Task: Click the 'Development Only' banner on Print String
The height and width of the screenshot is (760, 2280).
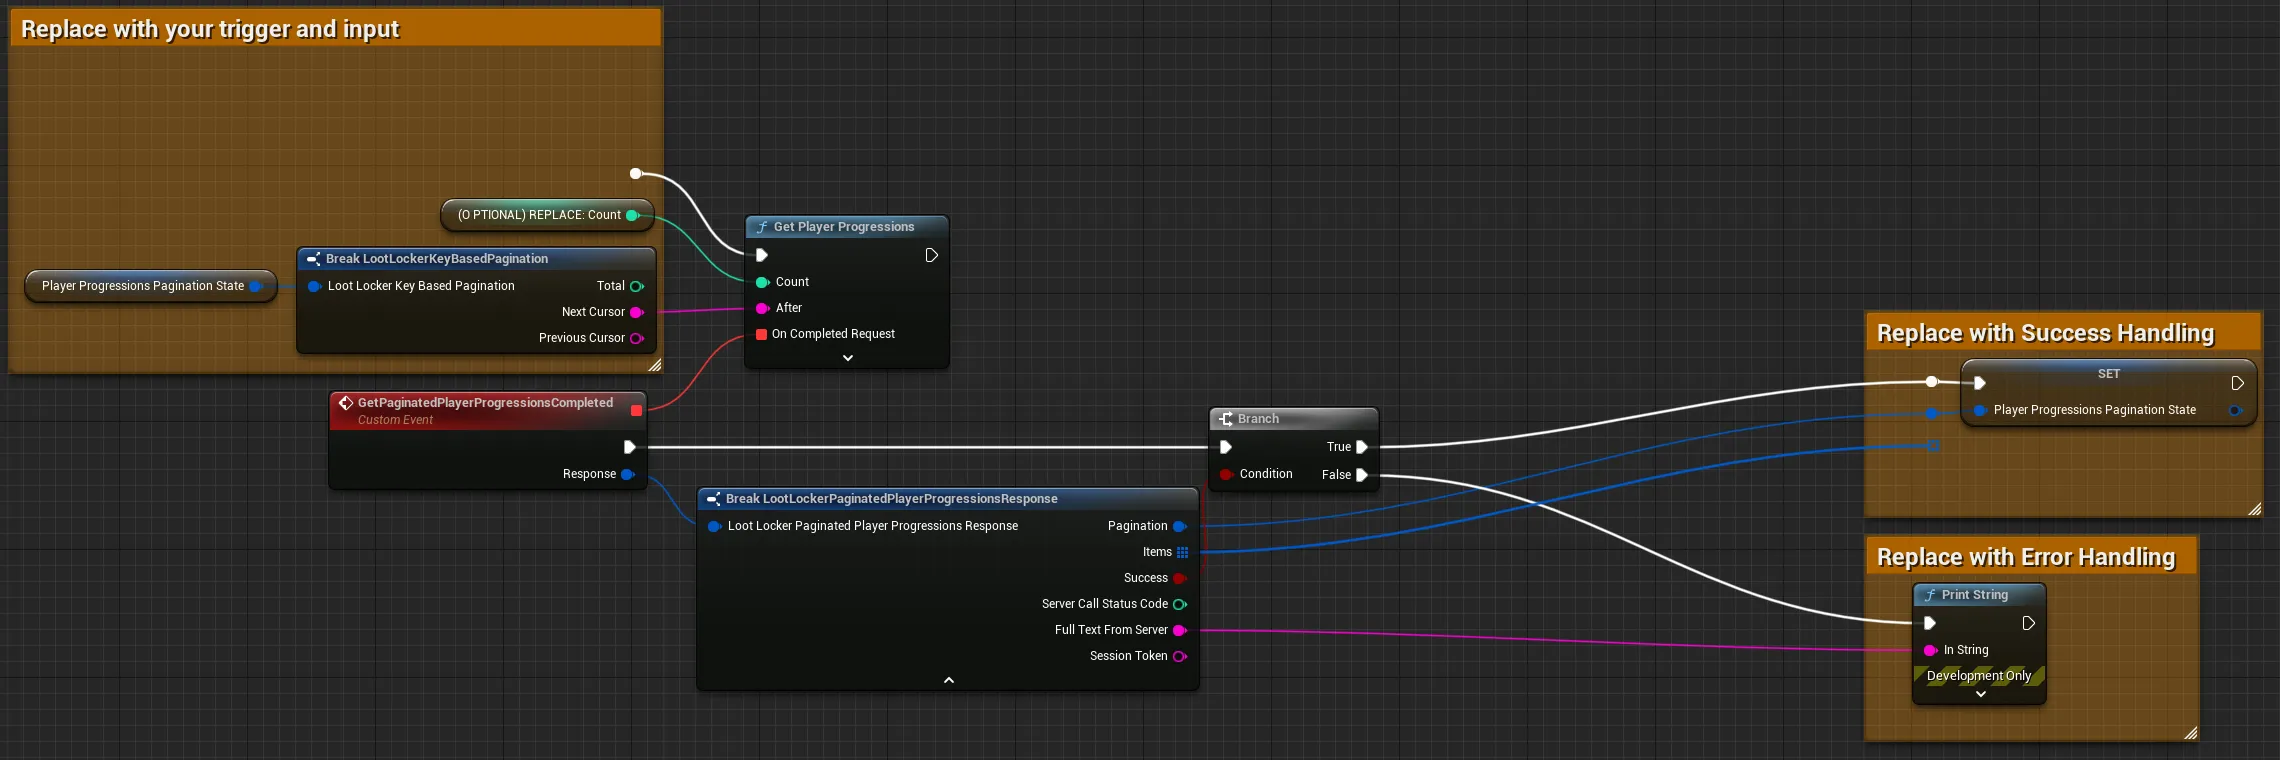Action: (x=1979, y=676)
